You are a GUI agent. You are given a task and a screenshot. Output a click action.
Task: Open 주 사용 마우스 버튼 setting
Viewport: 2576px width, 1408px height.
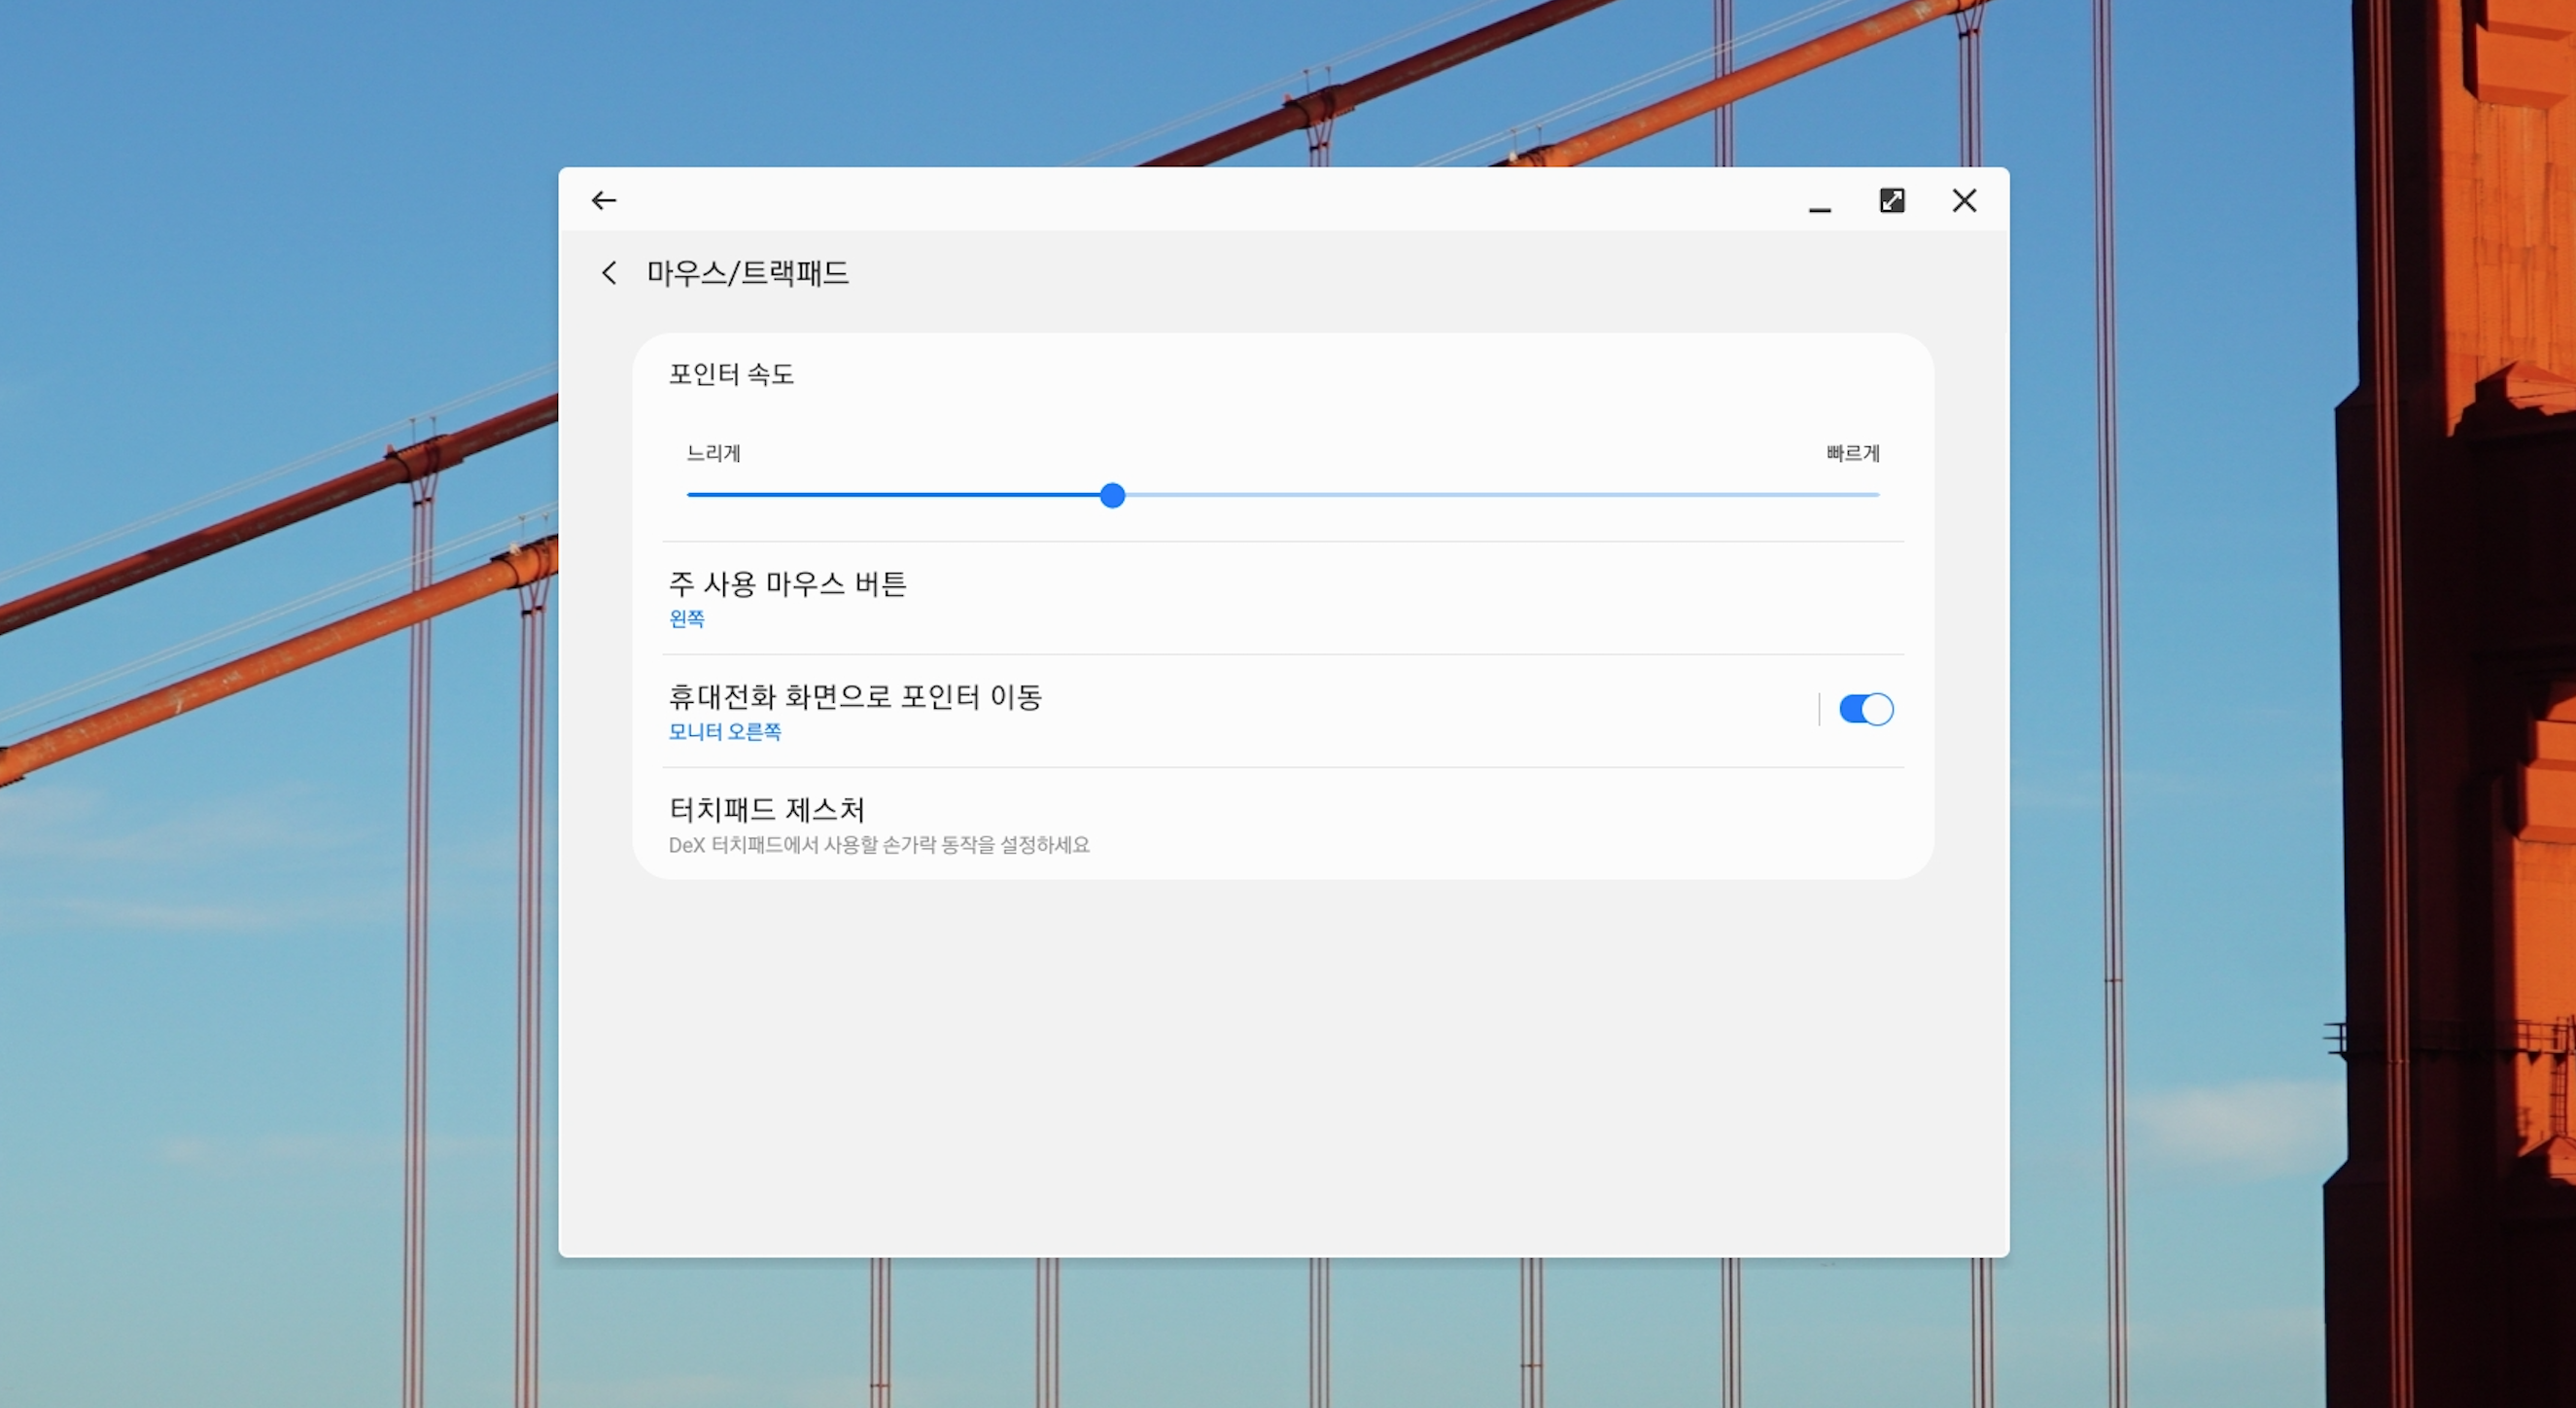[787, 584]
